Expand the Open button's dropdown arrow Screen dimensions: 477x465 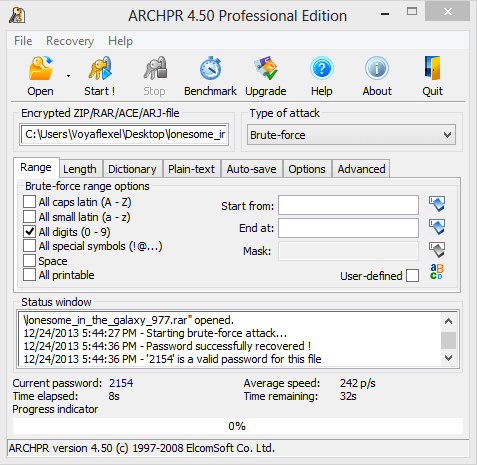68,76
